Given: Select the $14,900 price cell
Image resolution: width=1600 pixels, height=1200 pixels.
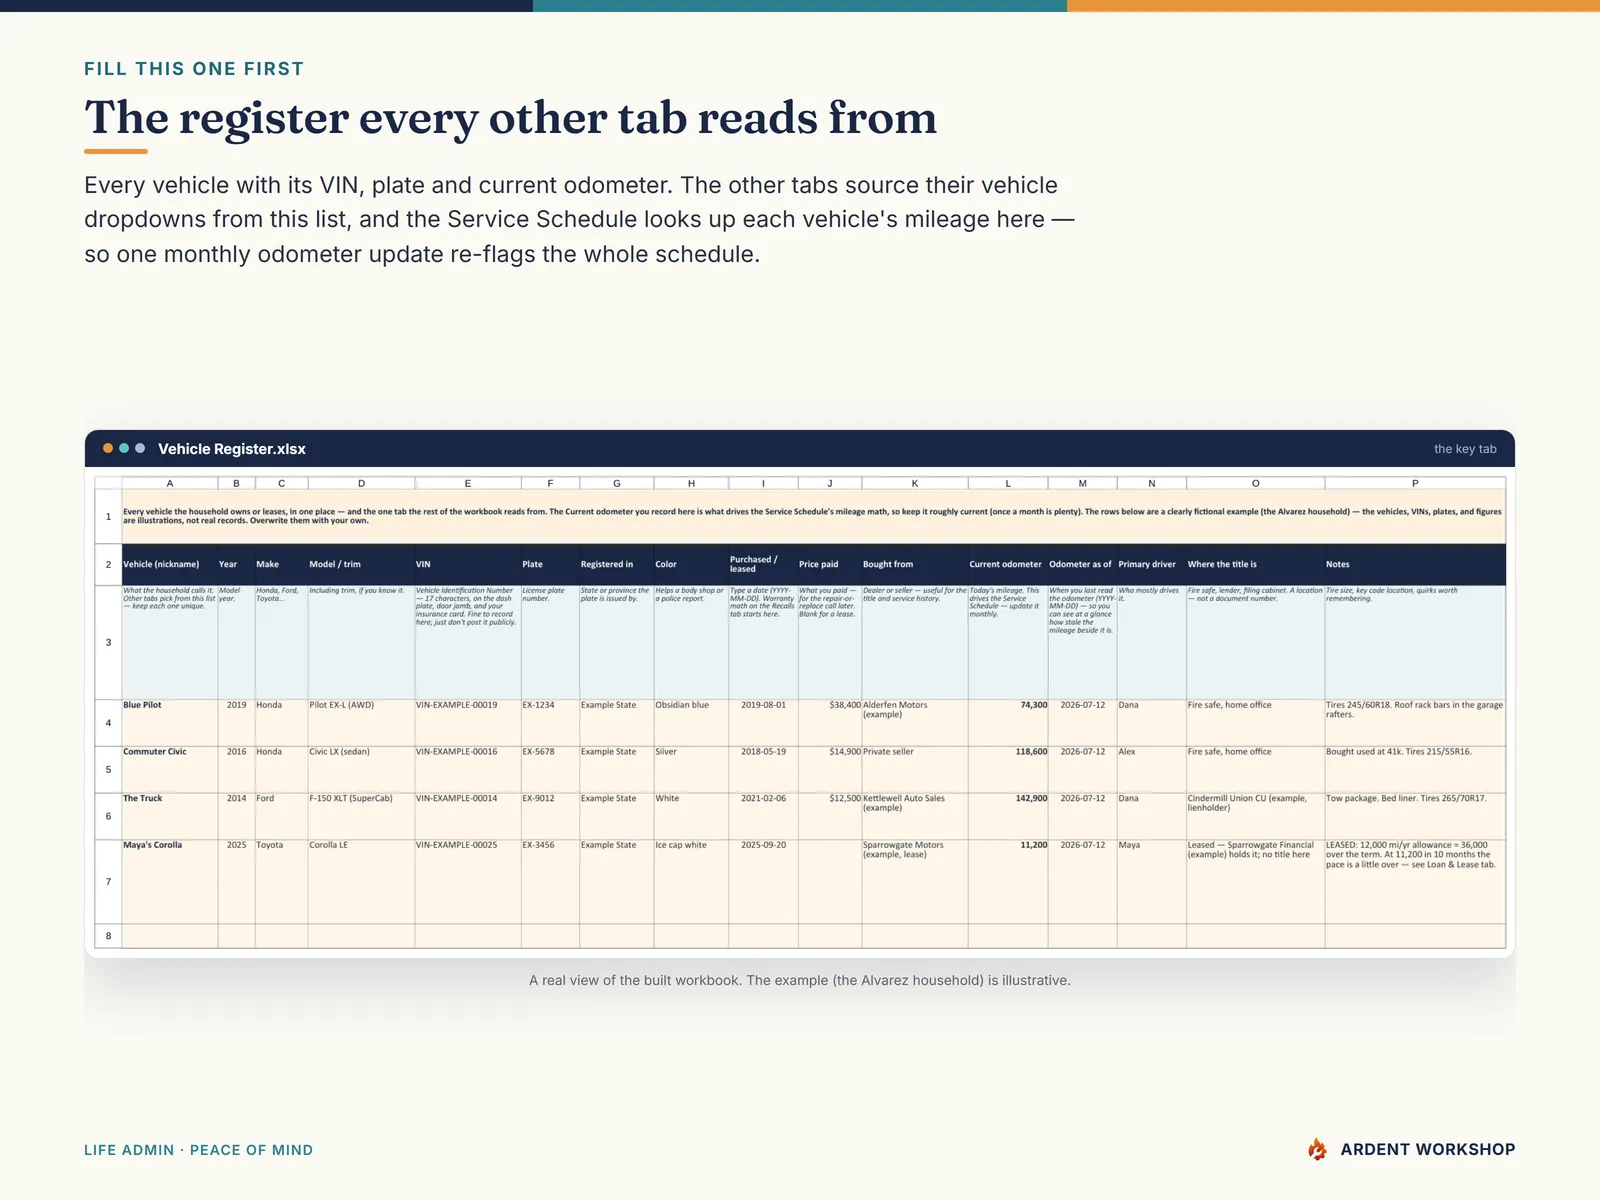Looking at the screenshot, I should tap(830, 769).
